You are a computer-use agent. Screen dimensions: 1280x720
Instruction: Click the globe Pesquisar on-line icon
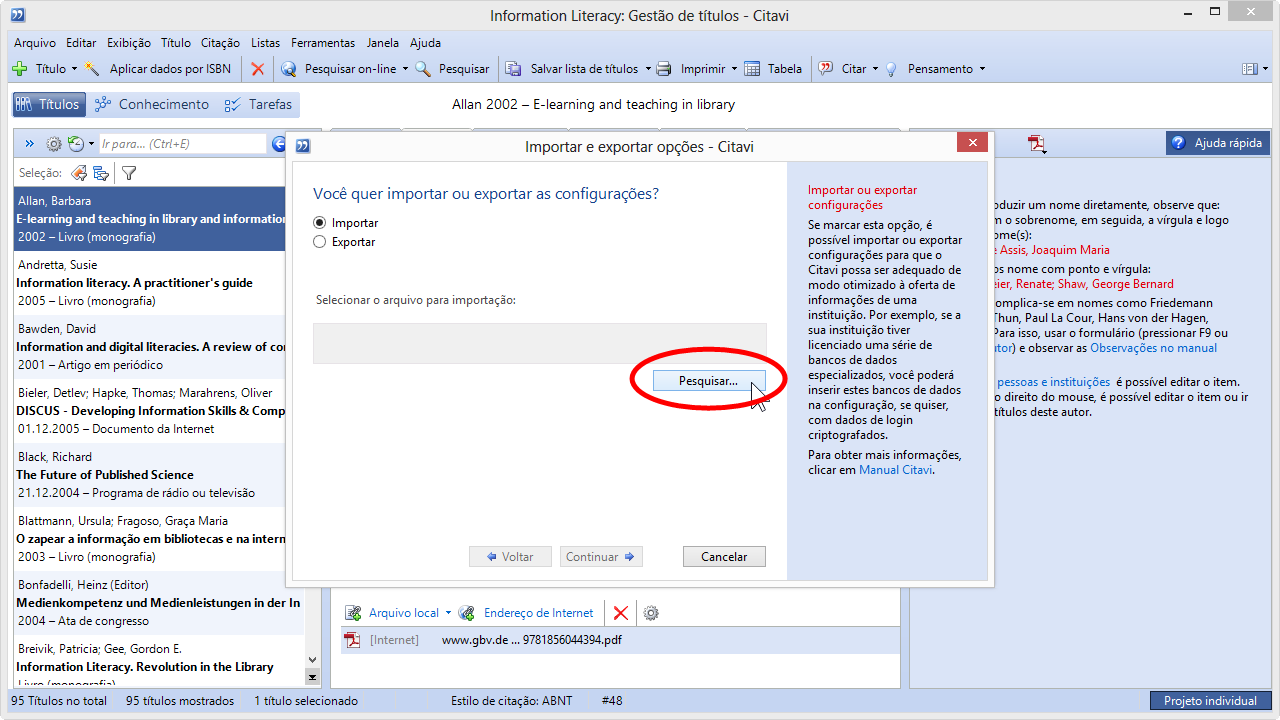coord(289,69)
